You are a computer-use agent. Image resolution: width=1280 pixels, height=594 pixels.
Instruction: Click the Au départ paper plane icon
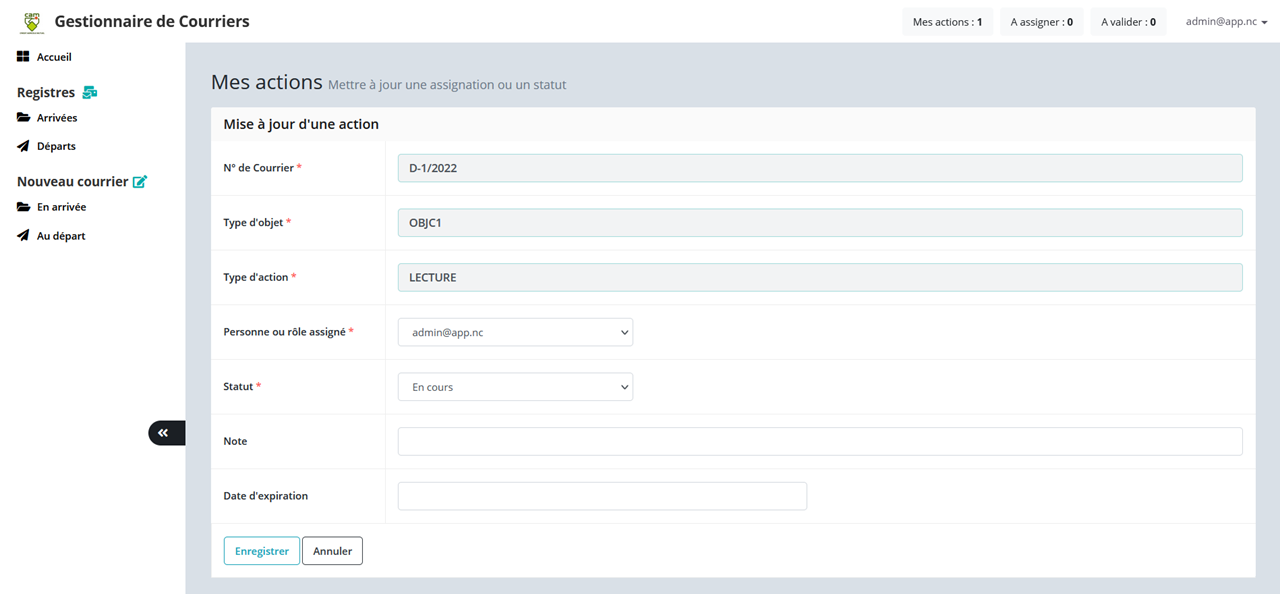[23, 236]
